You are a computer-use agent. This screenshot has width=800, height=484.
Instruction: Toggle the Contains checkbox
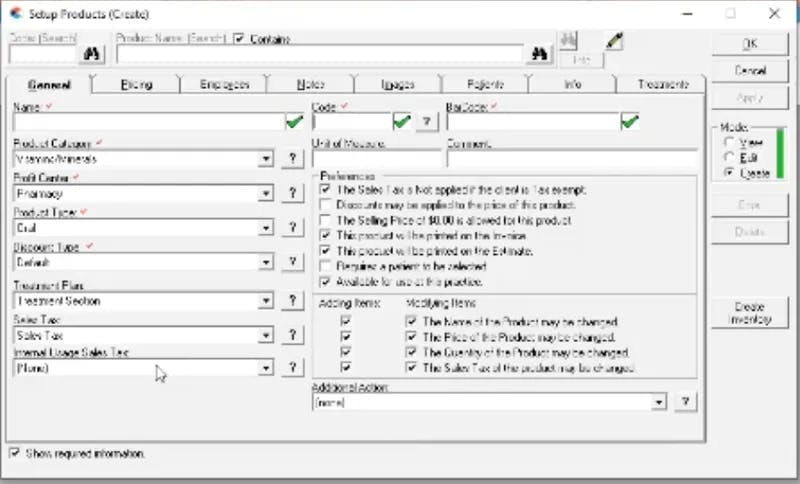[239, 39]
